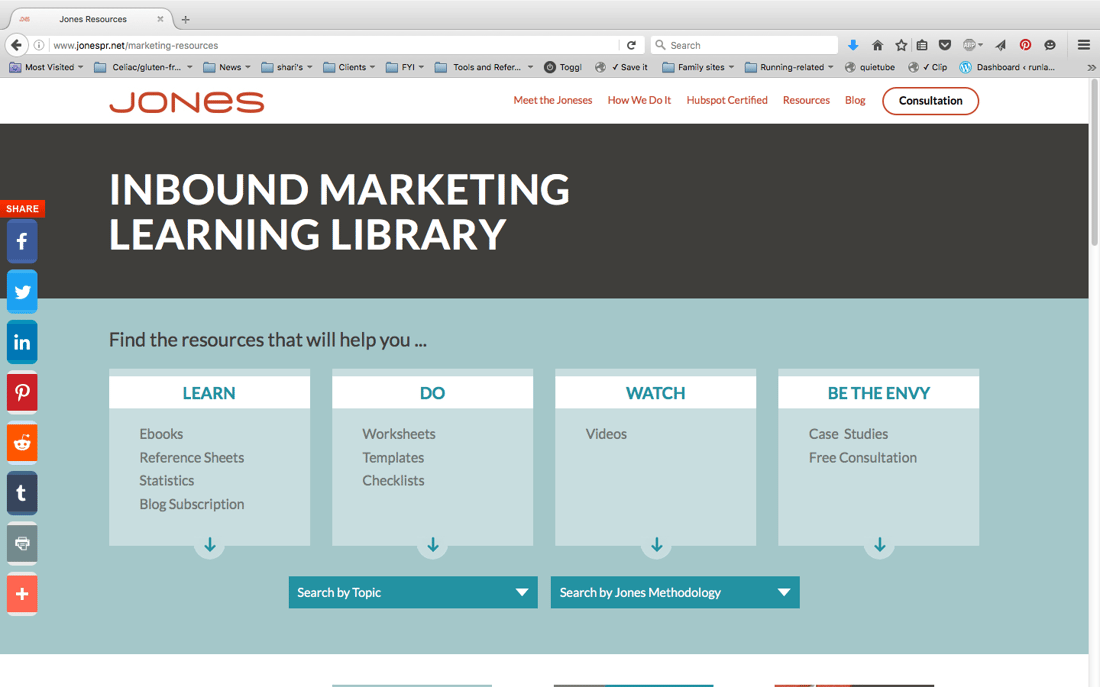Screen dimensions: 1100x687
Task: Print the page using the printer share icon
Action: click(x=21, y=543)
